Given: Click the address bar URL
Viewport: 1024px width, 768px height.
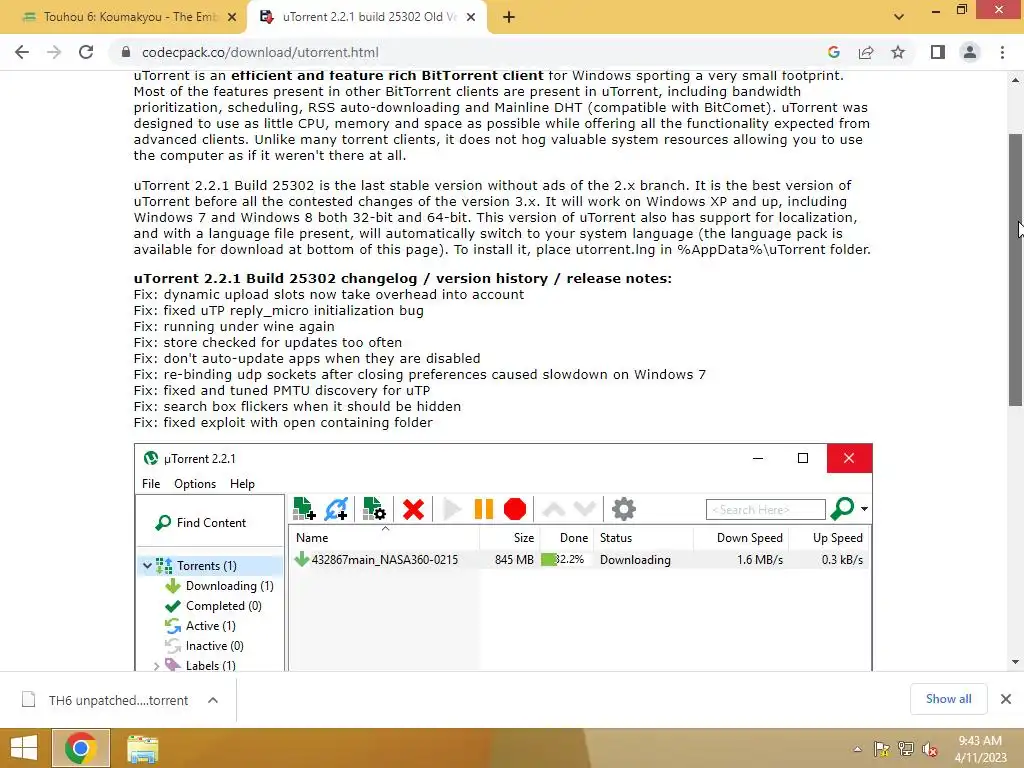Looking at the screenshot, I should [x=260, y=52].
